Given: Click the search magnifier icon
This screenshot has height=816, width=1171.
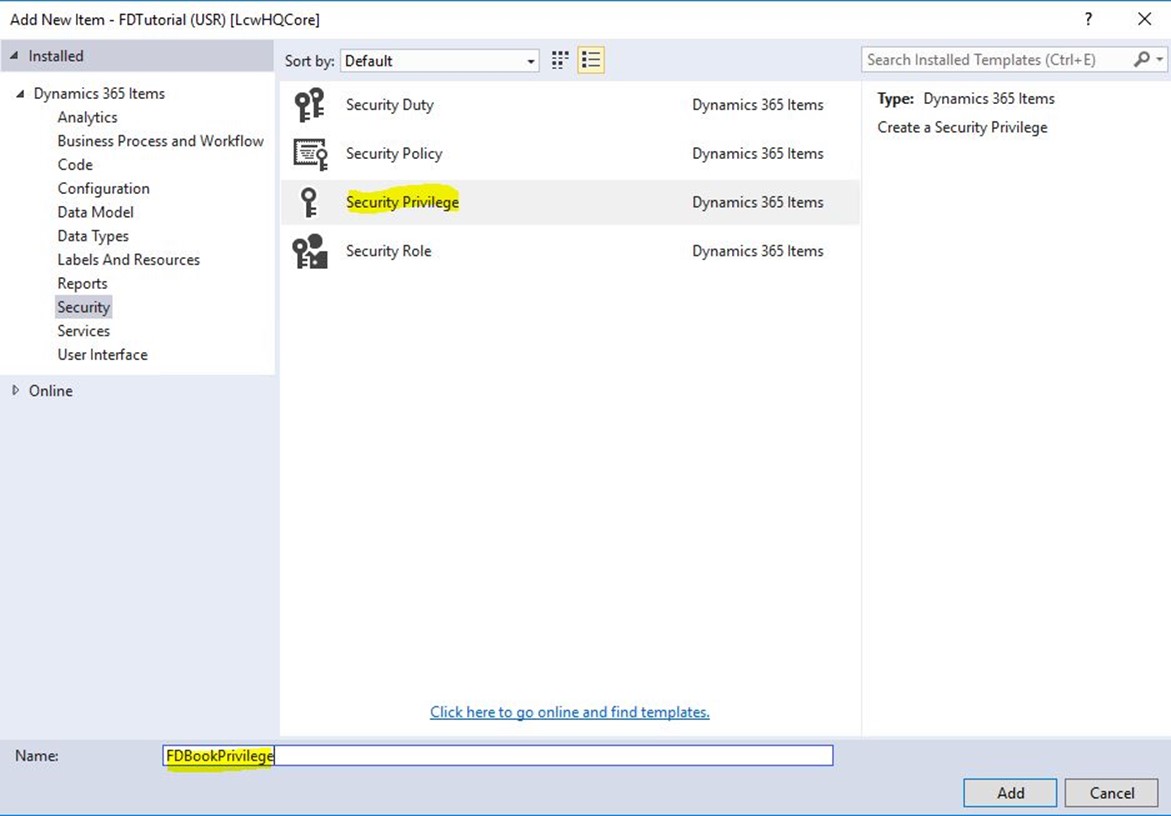Looking at the screenshot, I should click(1141, 60).
